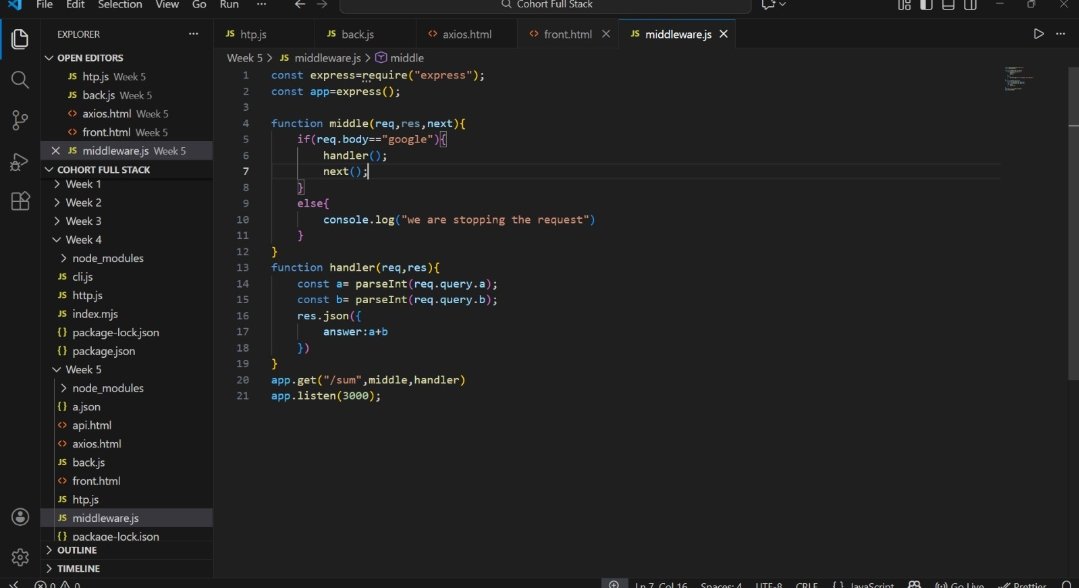Click the Ln 7, Col 16 cursor position indicator
Viewport: 1079px width, 588px height.
click(661, 585)
